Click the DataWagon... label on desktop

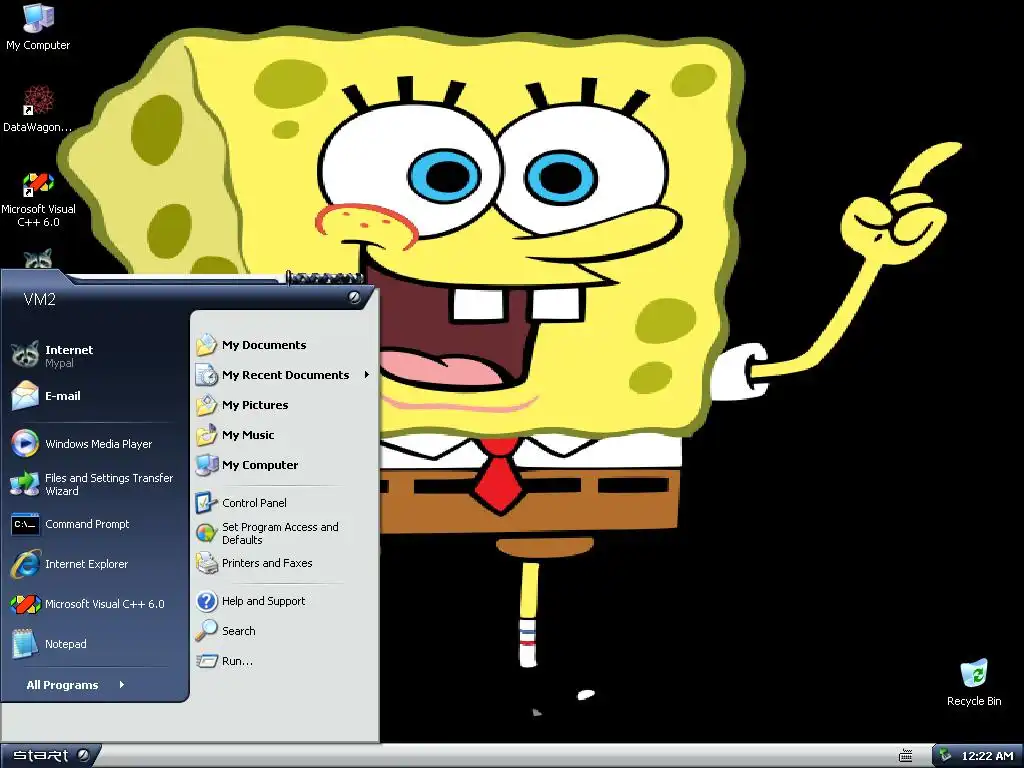[x=38, y=127]
